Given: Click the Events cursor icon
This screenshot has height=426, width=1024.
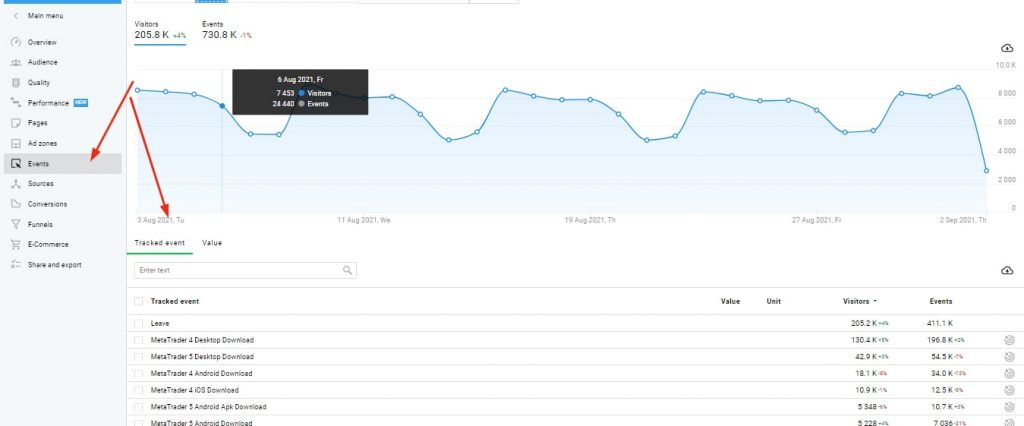Looking at the screenshot, I should pyautogui.click(x=16, y=164).
